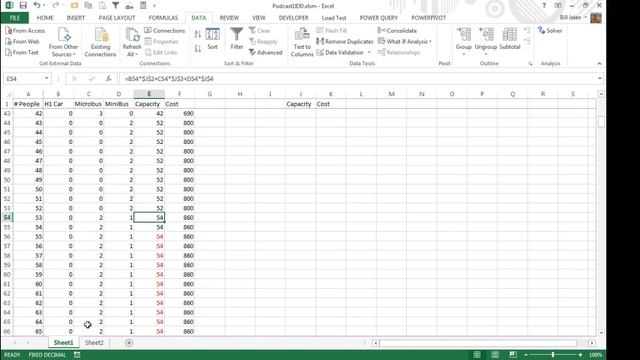Switch to the HOME ribbon tab
640x360 pixels.
pos(45,18)
